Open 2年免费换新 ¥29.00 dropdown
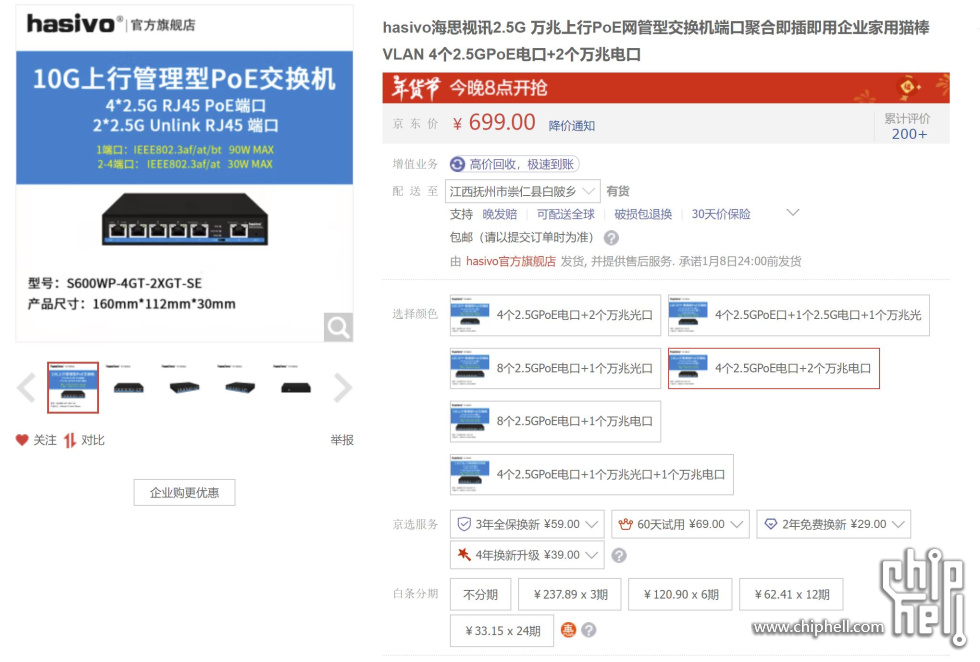This screenshot has height=662, width=980. pos(833,524)
